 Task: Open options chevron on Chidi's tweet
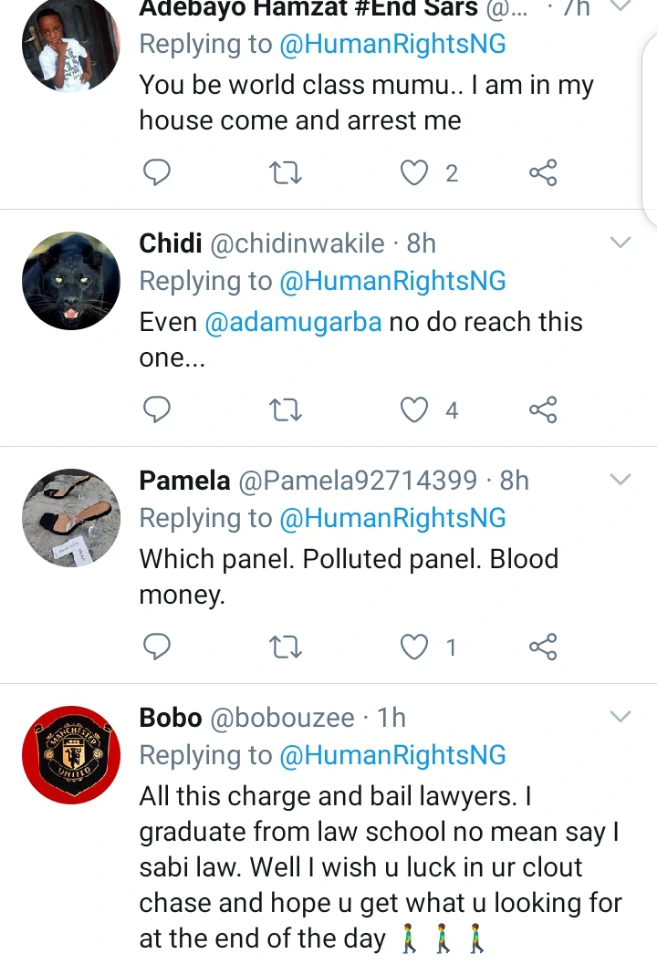pos(620,243)
